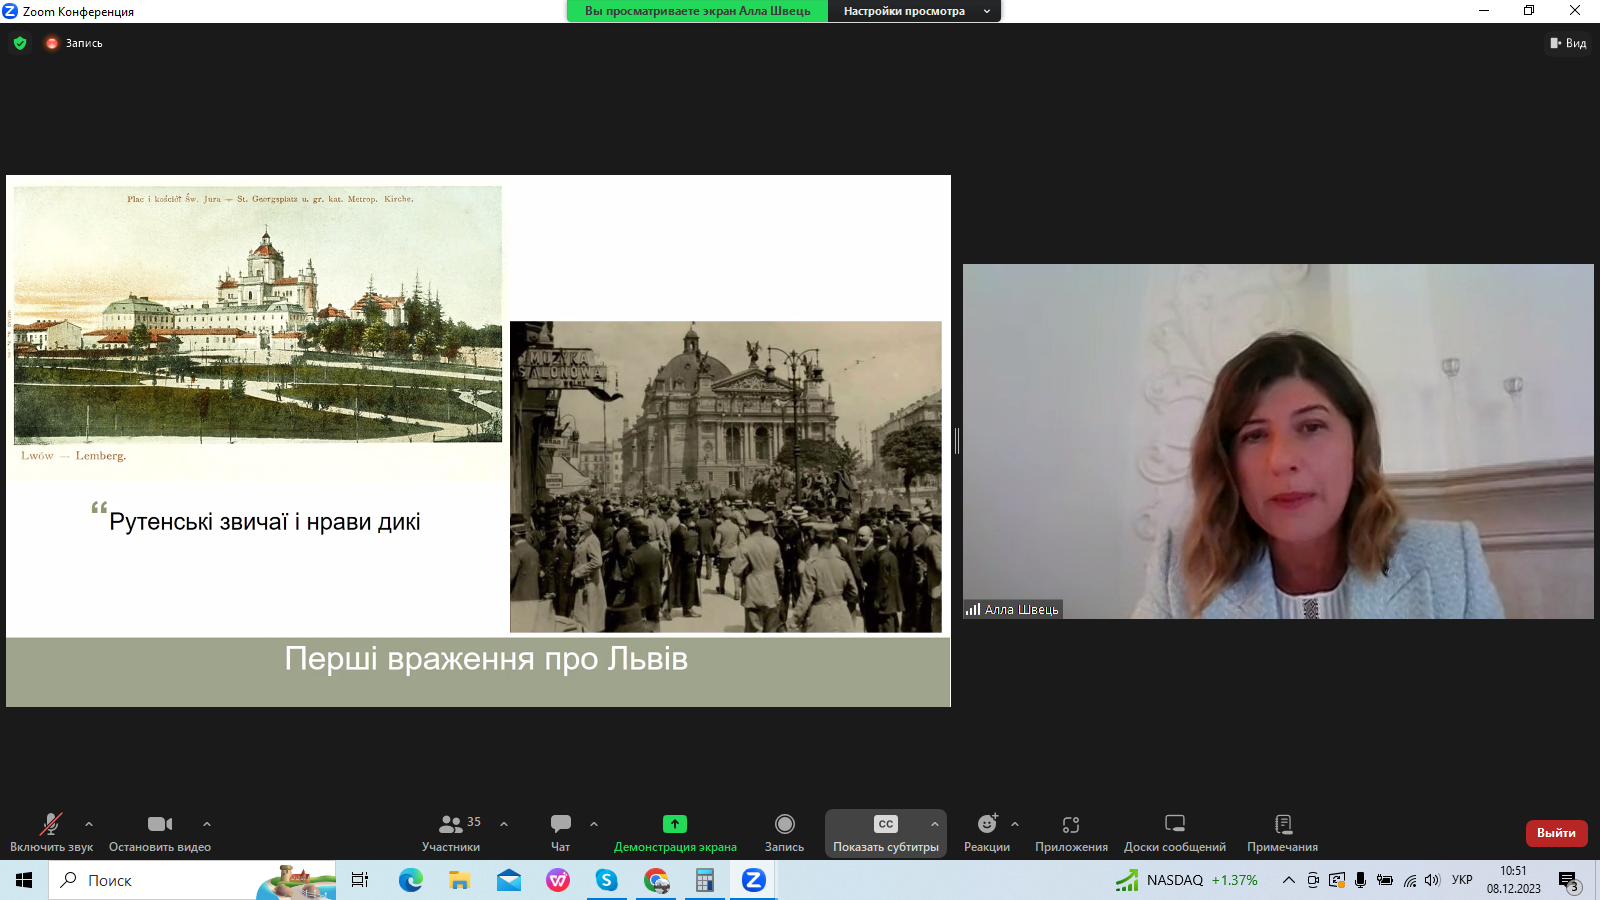Expand audio options arrow beside microphone
This screenshot has height=900, width=1600.
[x=89, y=824]
